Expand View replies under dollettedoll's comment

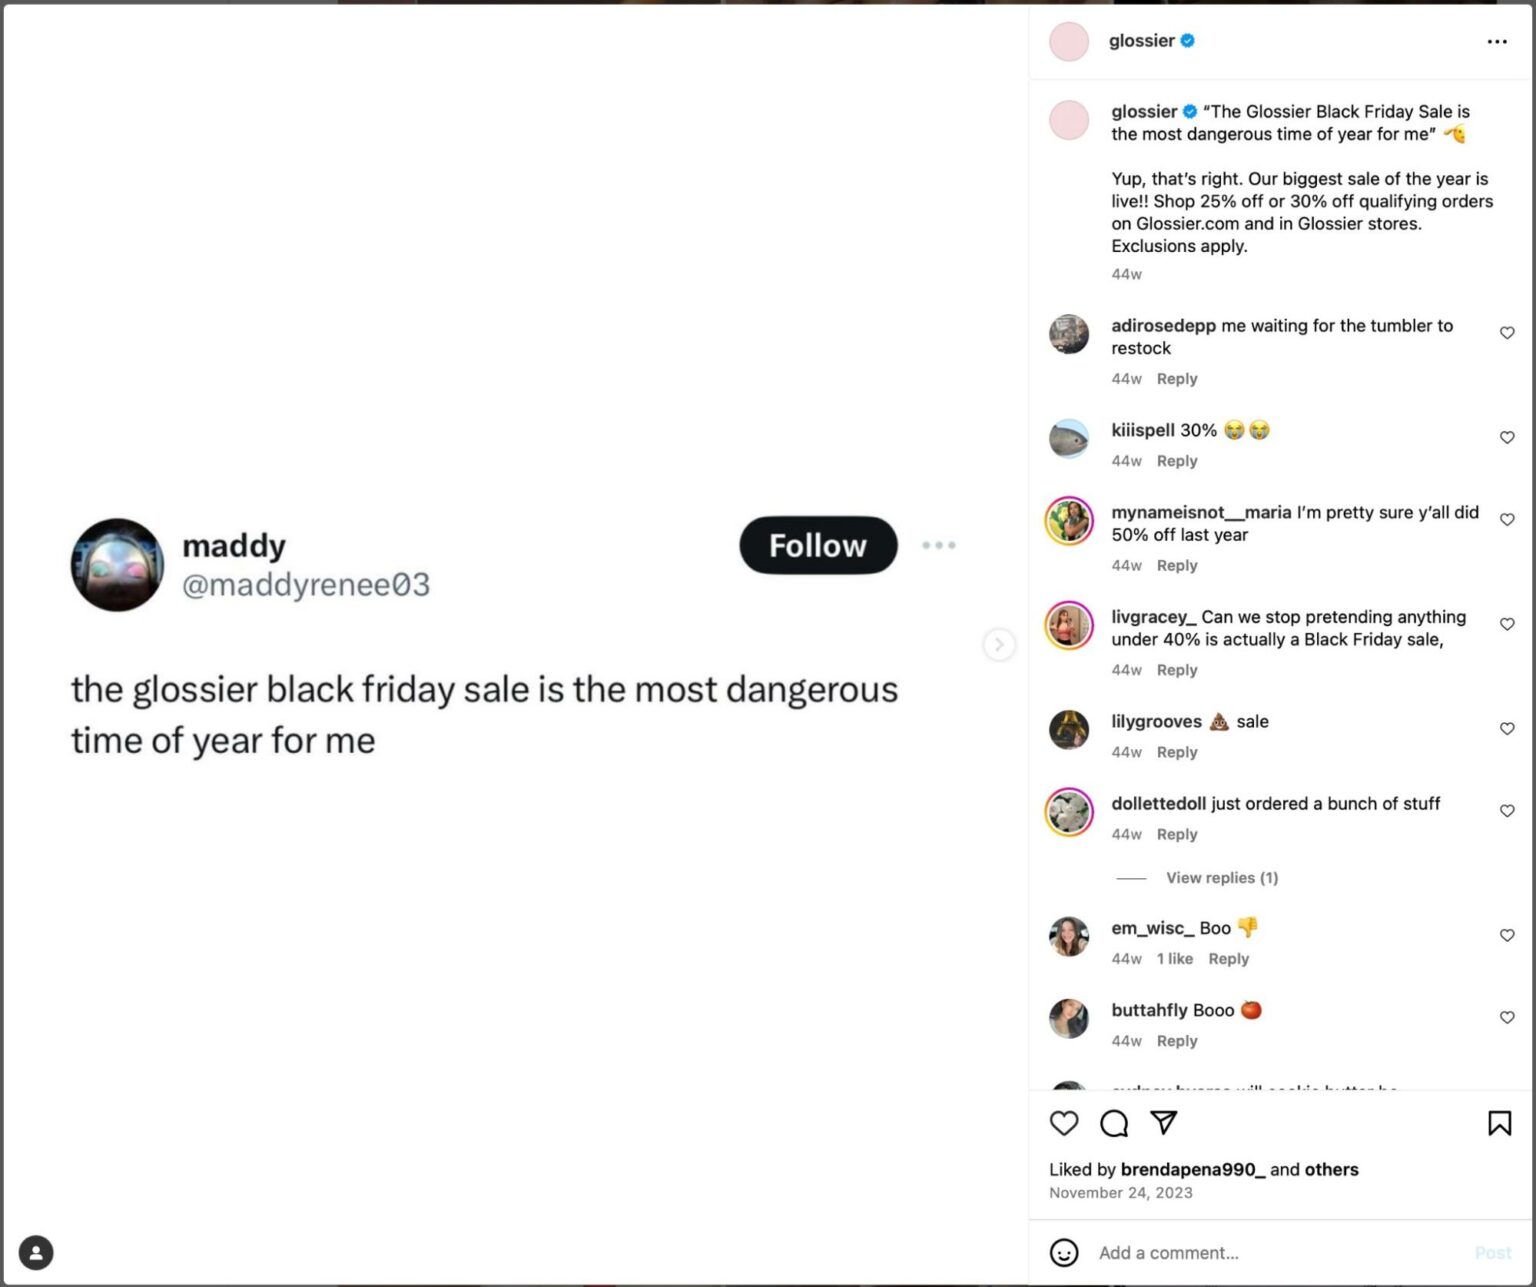(1221, 877)
